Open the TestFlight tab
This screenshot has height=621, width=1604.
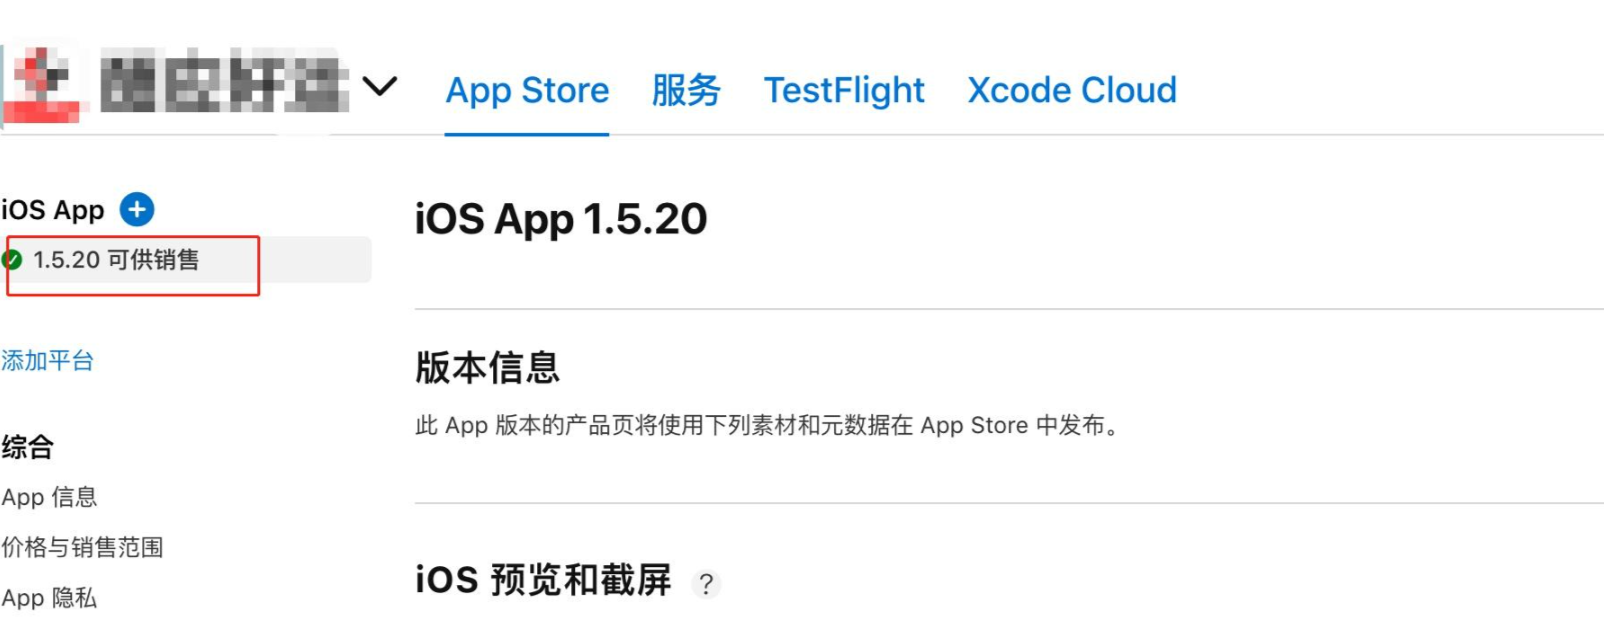845,90
